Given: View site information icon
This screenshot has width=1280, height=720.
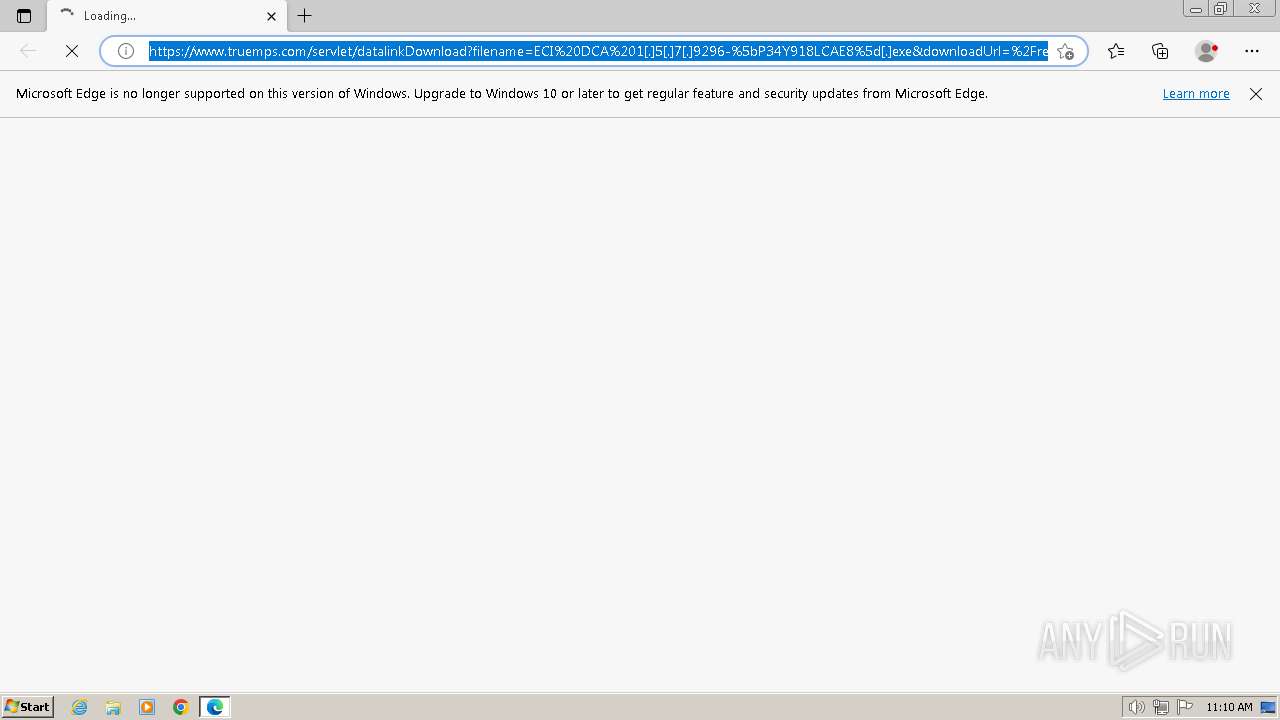Looking at the screenshot, I should coord(126,51).
